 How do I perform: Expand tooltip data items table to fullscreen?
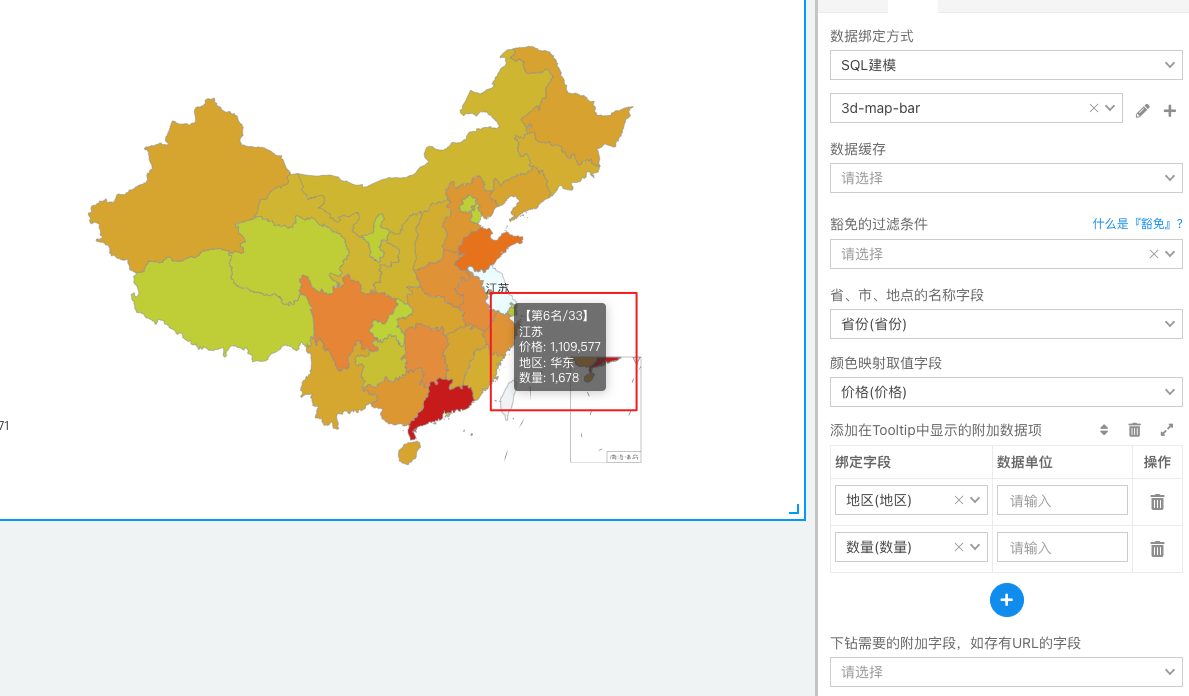click(x=1166, y=430)
